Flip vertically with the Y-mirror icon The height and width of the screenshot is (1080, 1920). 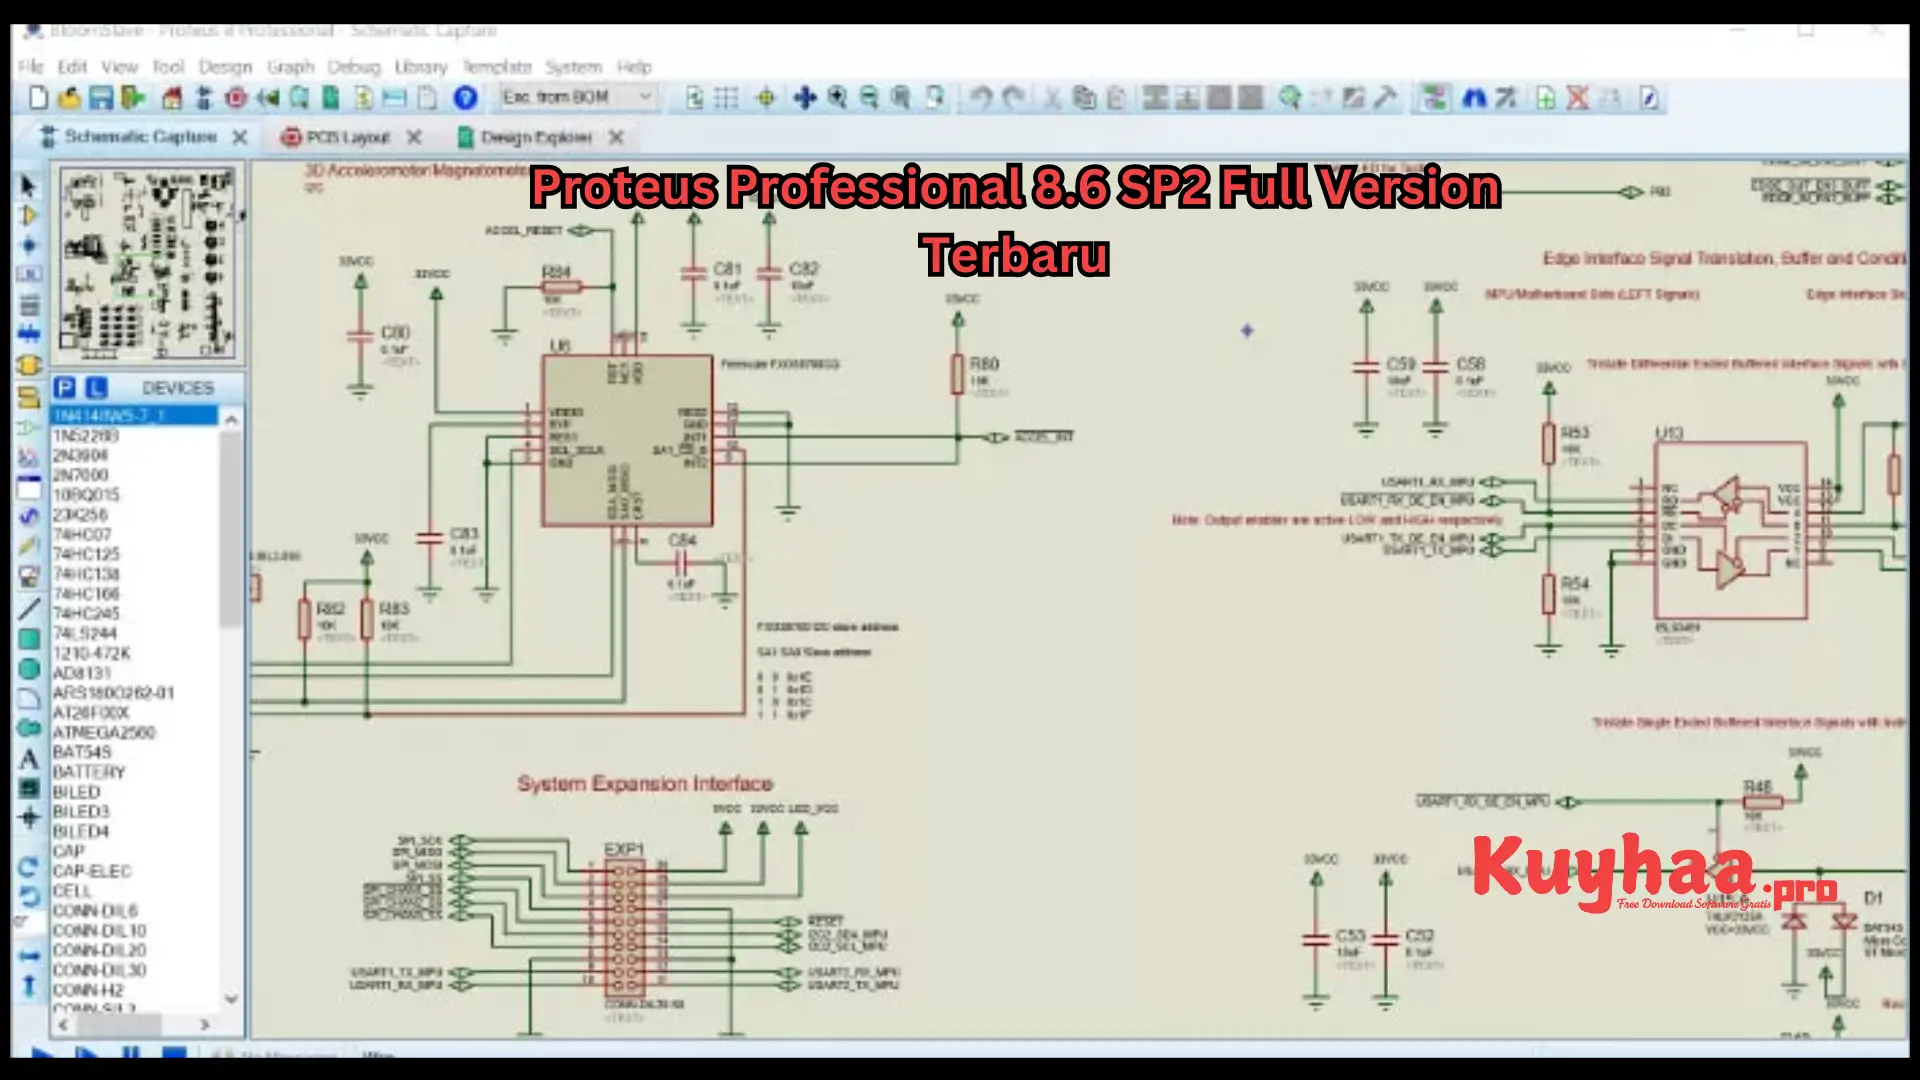[29, 987]
